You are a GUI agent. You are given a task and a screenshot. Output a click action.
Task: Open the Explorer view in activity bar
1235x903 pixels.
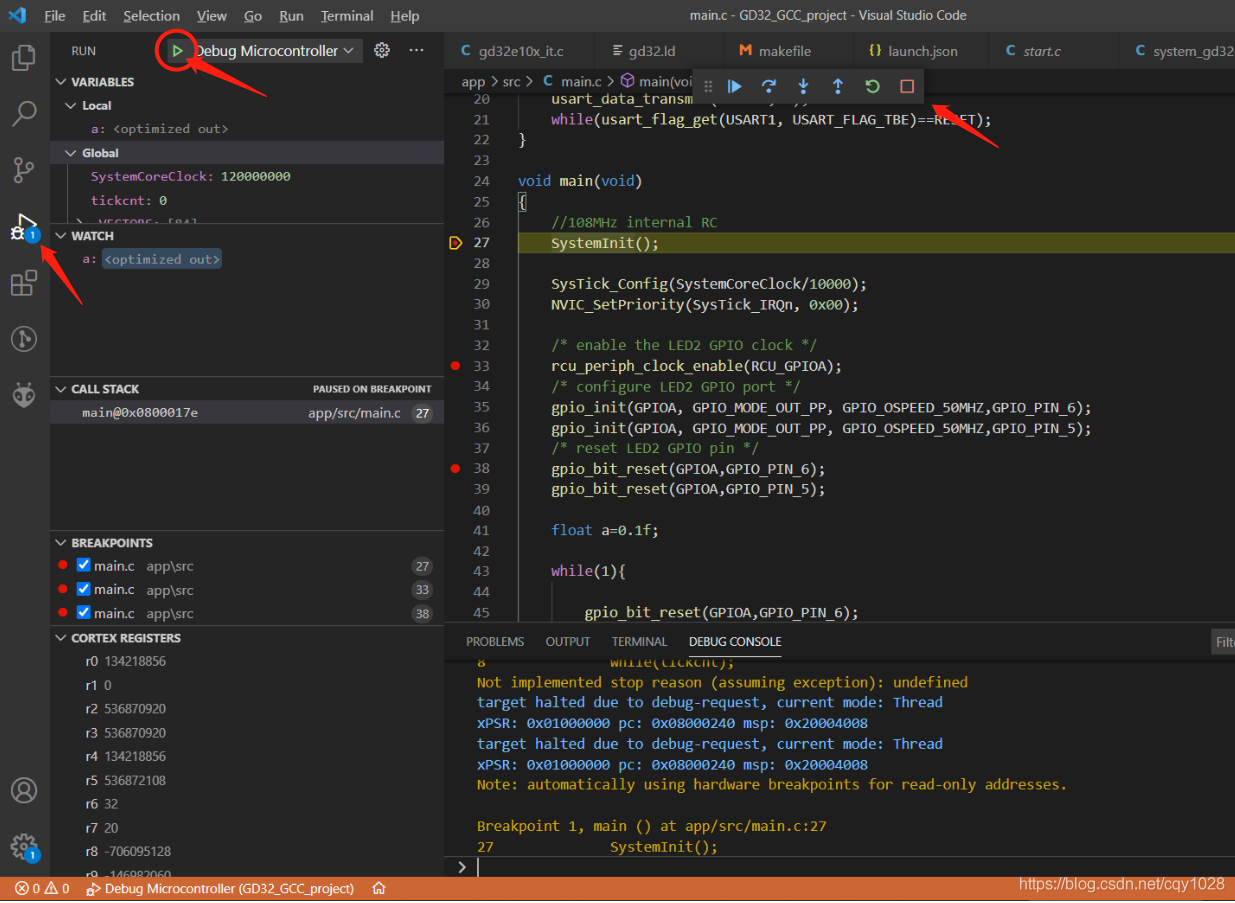coord(24,59)
